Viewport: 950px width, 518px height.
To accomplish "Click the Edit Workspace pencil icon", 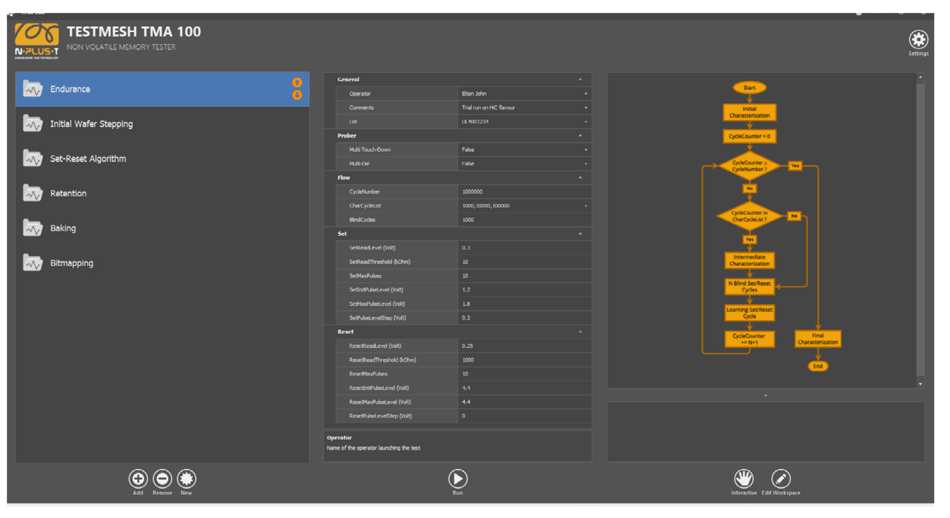I will pos(780,479).
